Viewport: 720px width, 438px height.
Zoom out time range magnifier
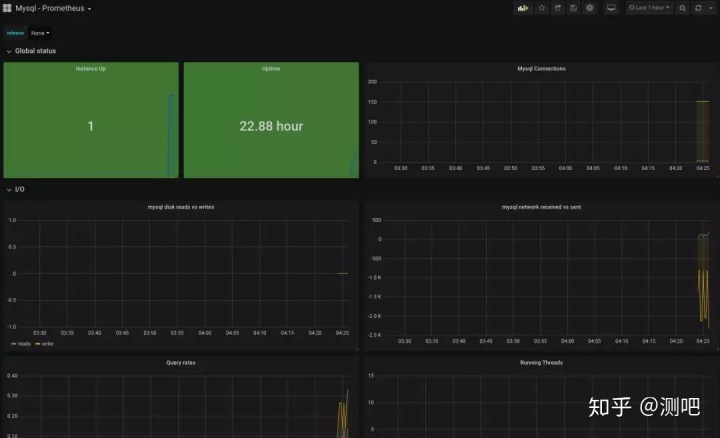[683, 8]
